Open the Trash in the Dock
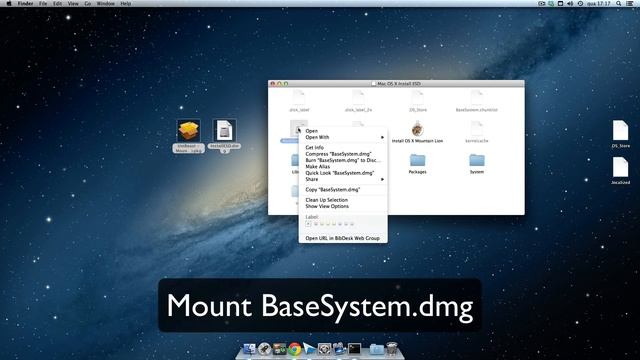The image size is (640, 360). click(392, 349)
